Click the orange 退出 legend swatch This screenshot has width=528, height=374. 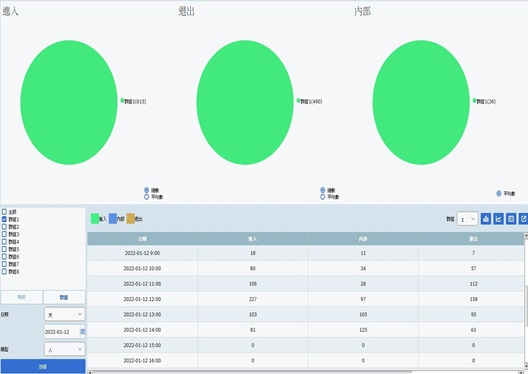pos(131,219)
